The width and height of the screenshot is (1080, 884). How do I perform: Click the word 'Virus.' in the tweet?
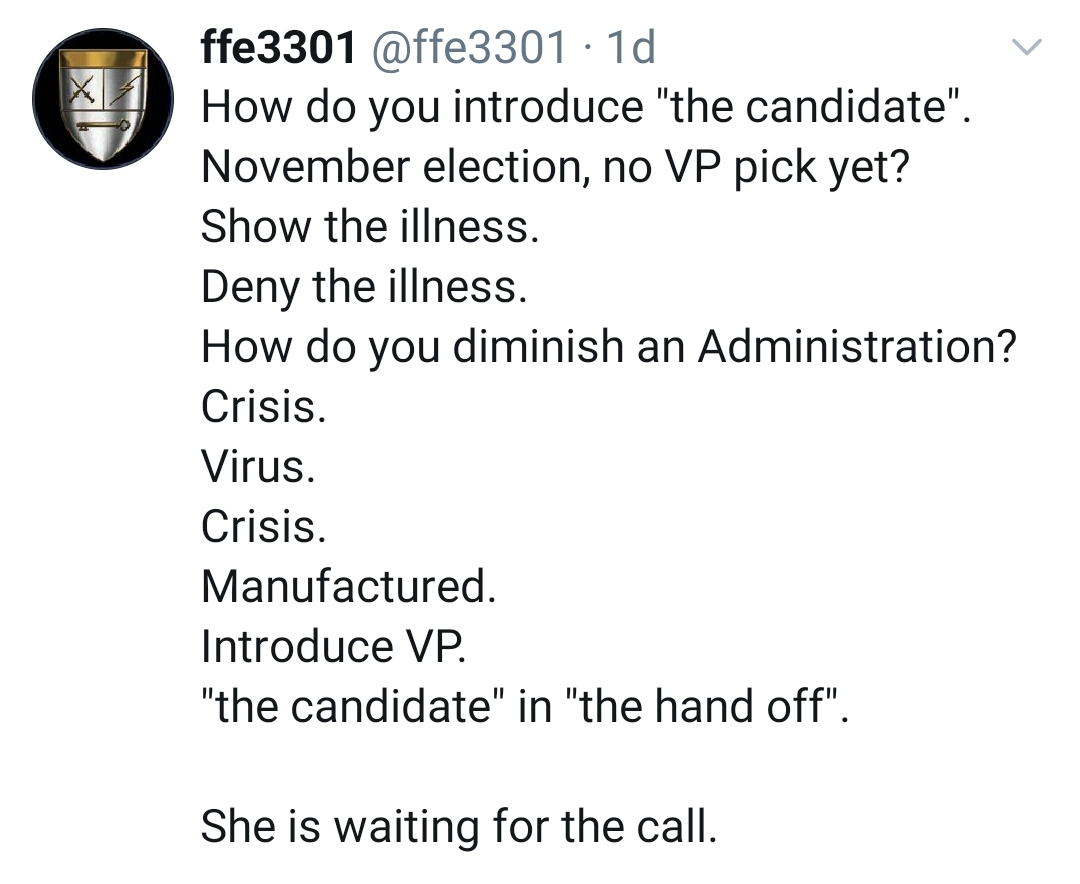click(x=259, y=467)
